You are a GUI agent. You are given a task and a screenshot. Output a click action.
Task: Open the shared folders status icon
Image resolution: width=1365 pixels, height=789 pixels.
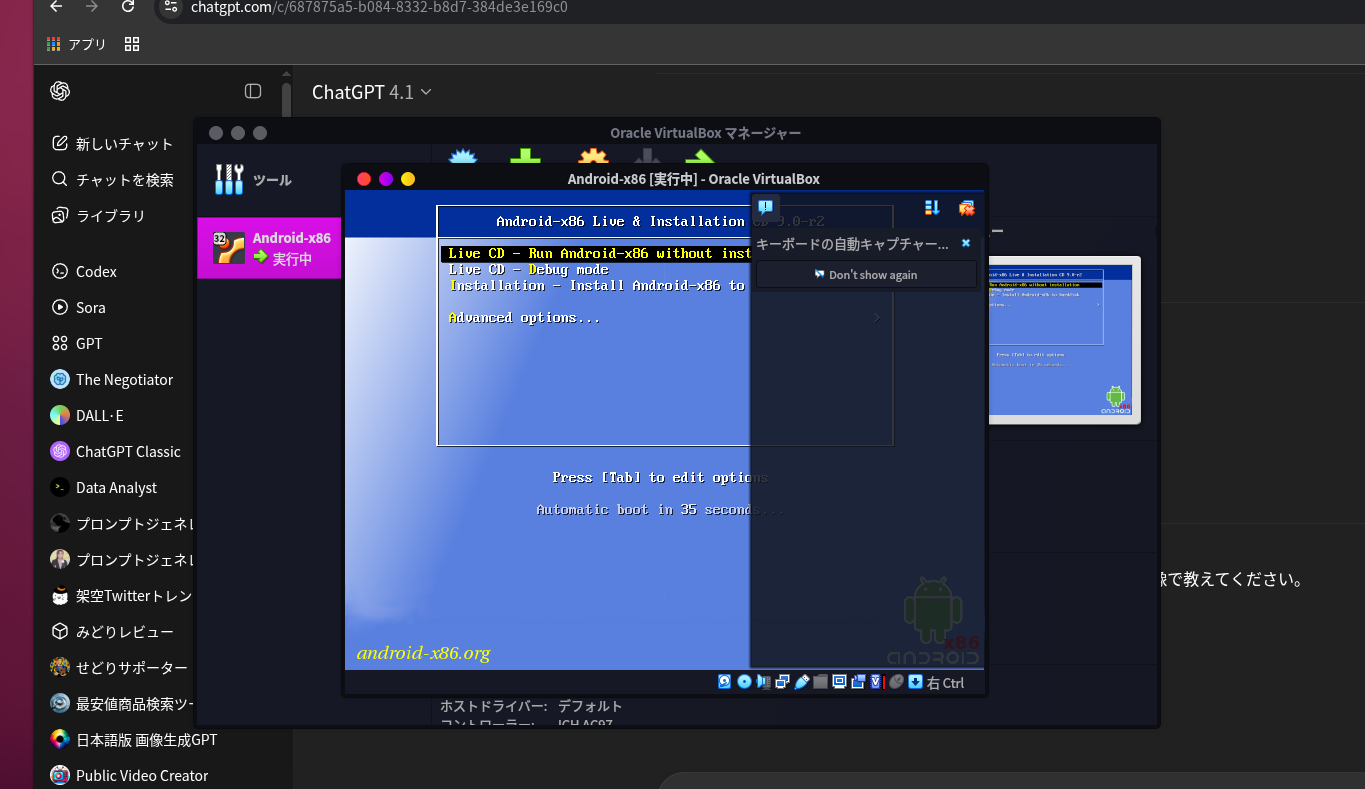[821, 682]
